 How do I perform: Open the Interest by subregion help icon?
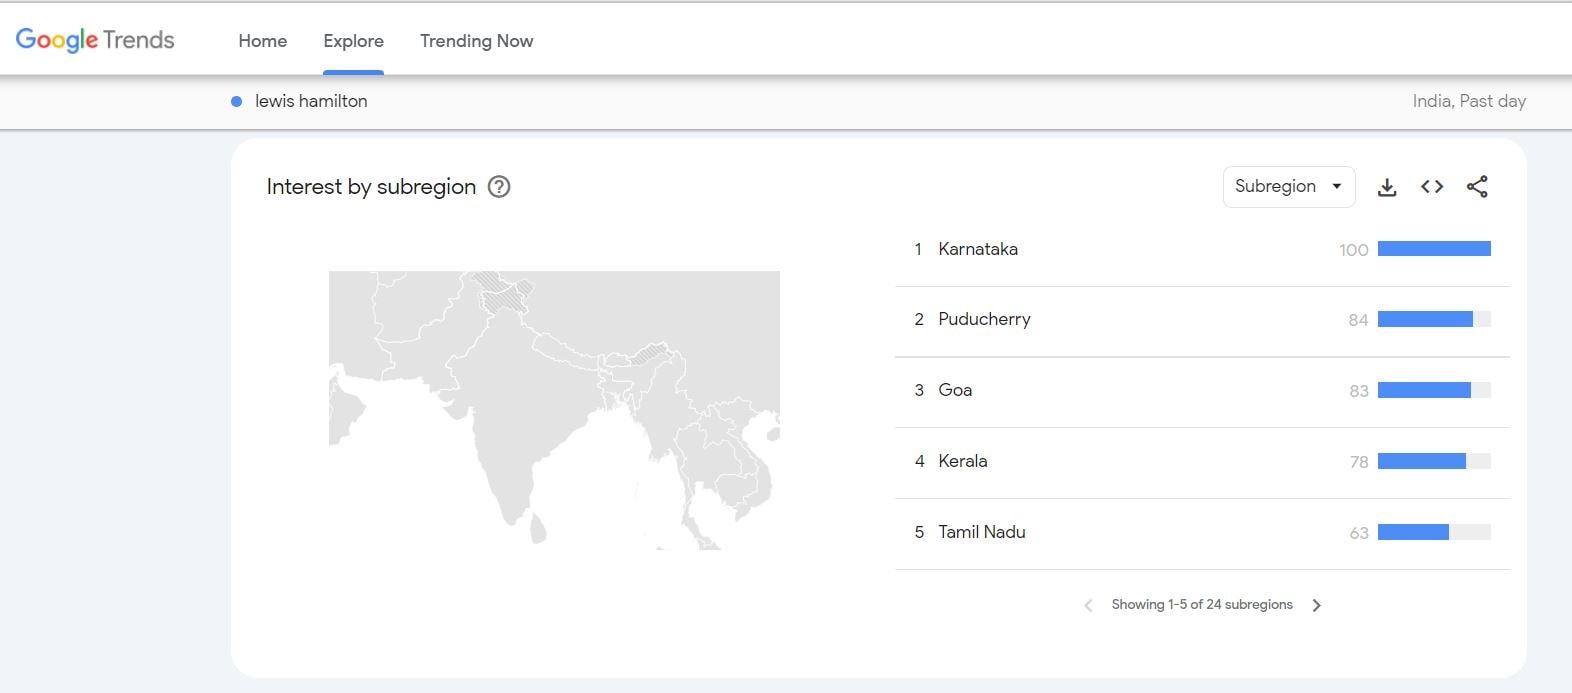point(498,187)
